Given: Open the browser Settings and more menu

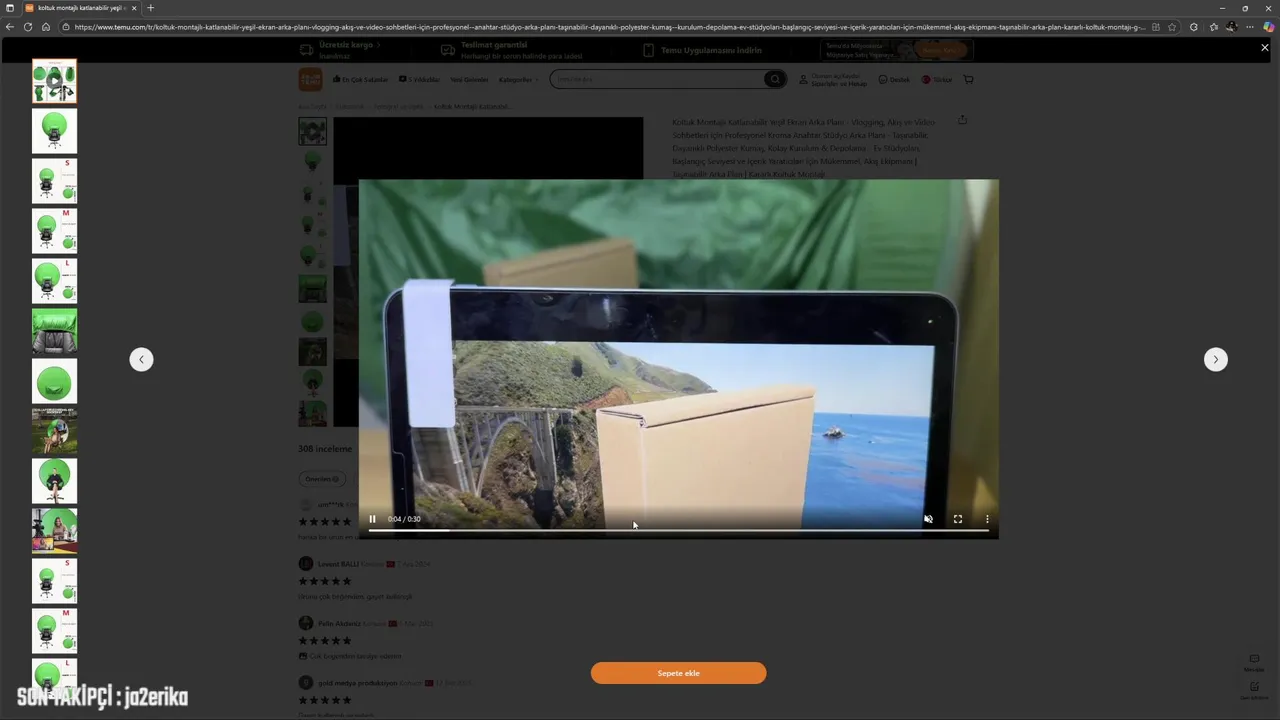Looking at the screenshot, I should tap(1249, 27).
